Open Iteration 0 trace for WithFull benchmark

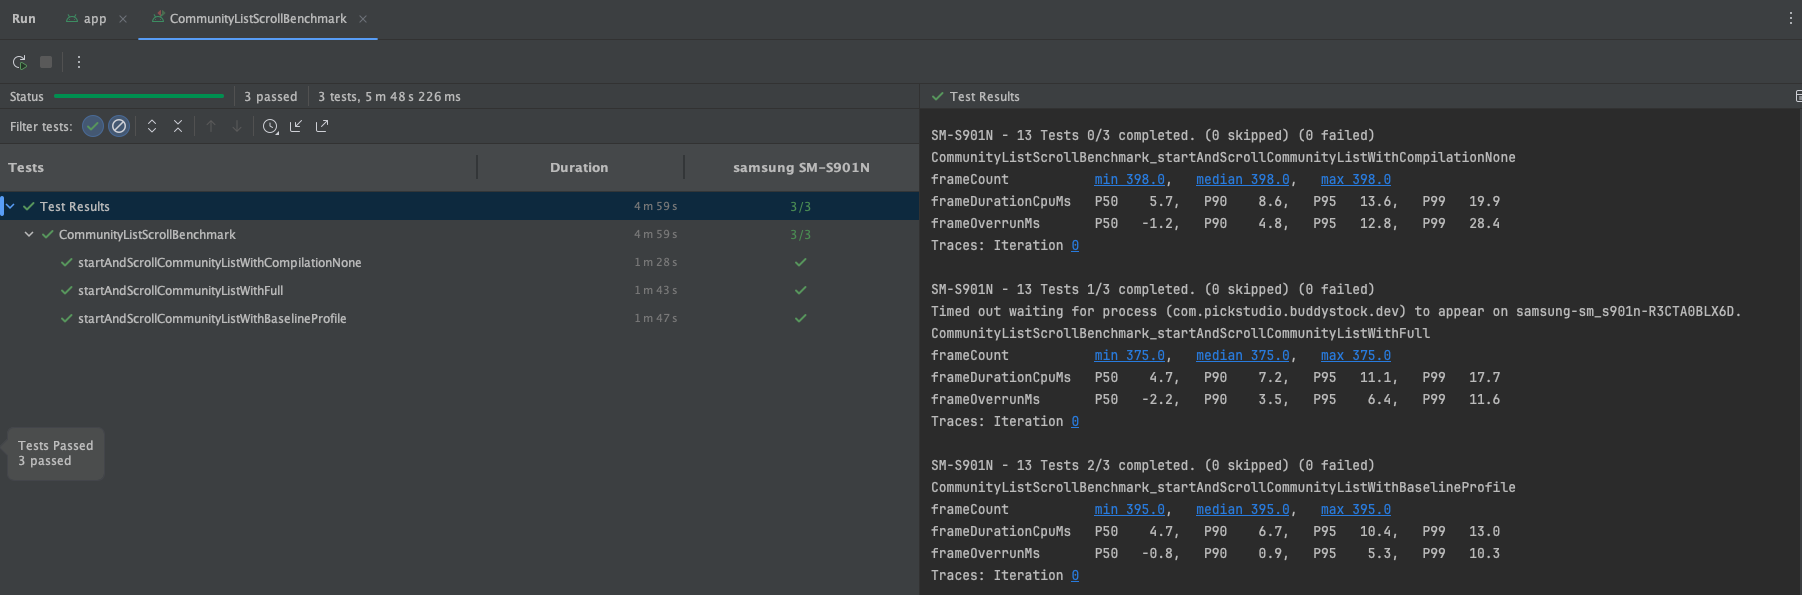click(x=1075, y=421)
